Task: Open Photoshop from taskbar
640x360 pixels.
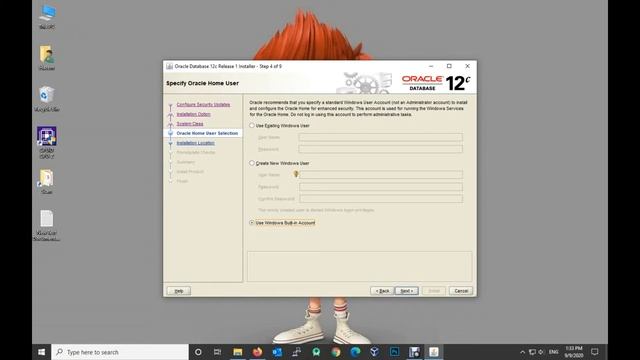Action: pyautogui.click(x=394, y=352)
